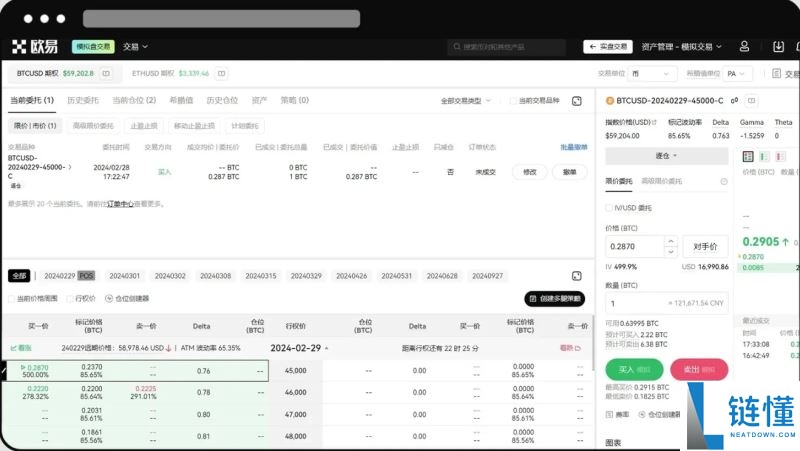The image size is (800, 451).
Task: Open the 逐仓 margin mode dropdown
Action: pos(666,156)
